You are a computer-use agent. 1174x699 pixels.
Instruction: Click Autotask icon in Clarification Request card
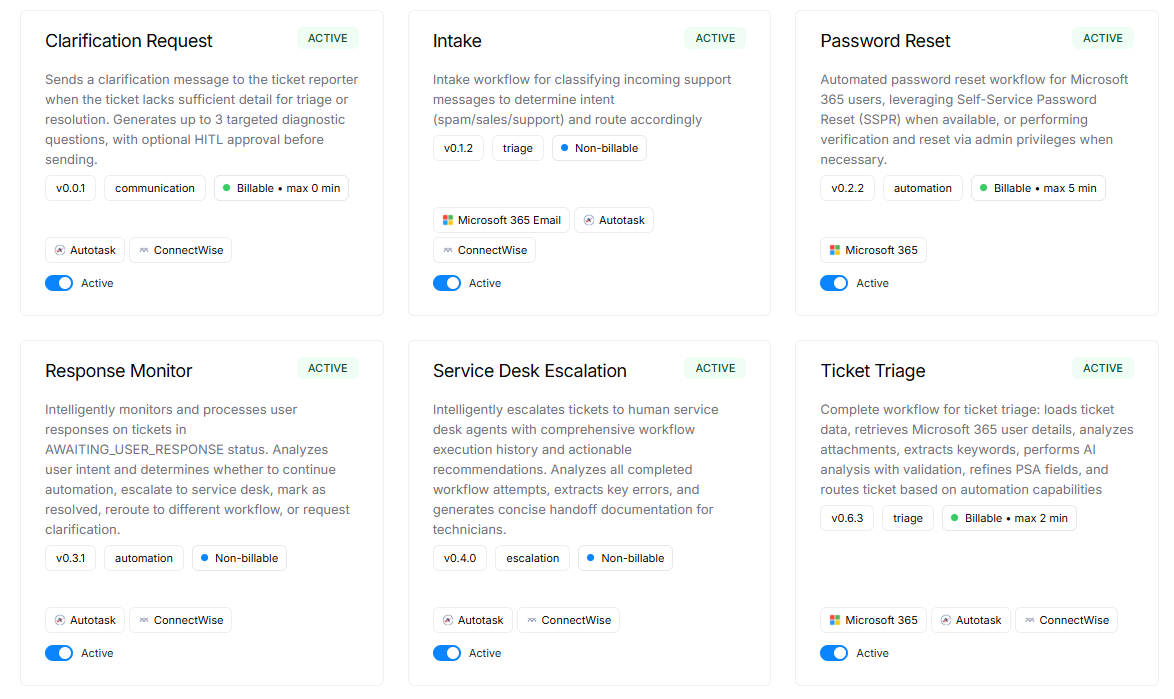60,250
